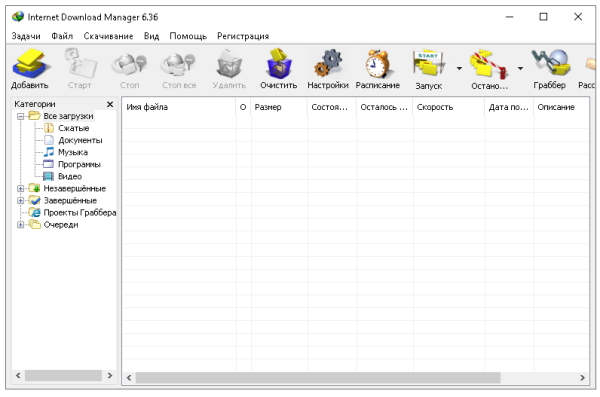The image size is (600, 397).
Task: Click the Удалить toolbar icon
Action: [229, 63]
